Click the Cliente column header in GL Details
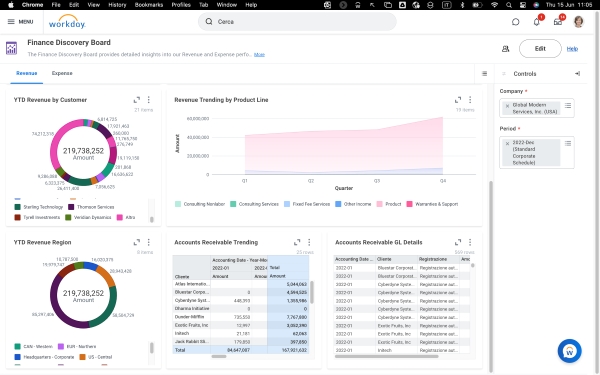 396,259
